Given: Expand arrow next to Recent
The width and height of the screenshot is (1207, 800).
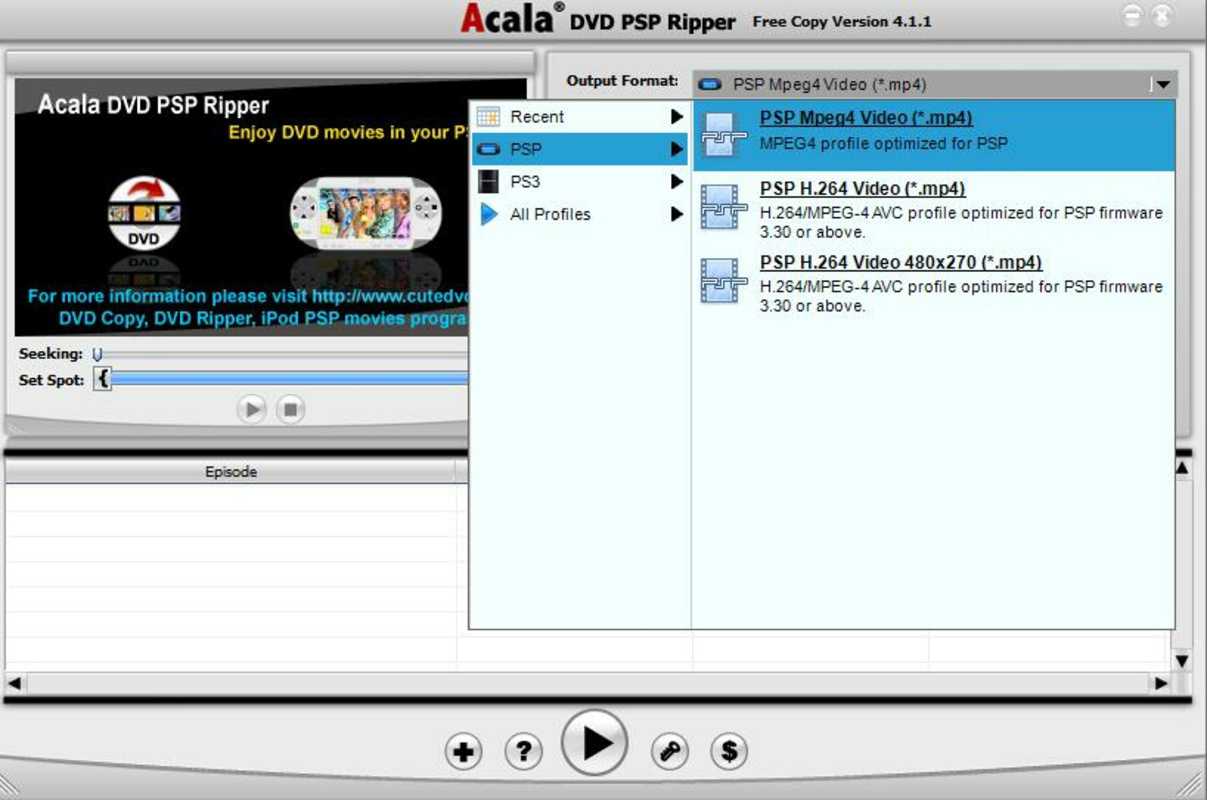Looking at the screenshot, I should (677, 117).
